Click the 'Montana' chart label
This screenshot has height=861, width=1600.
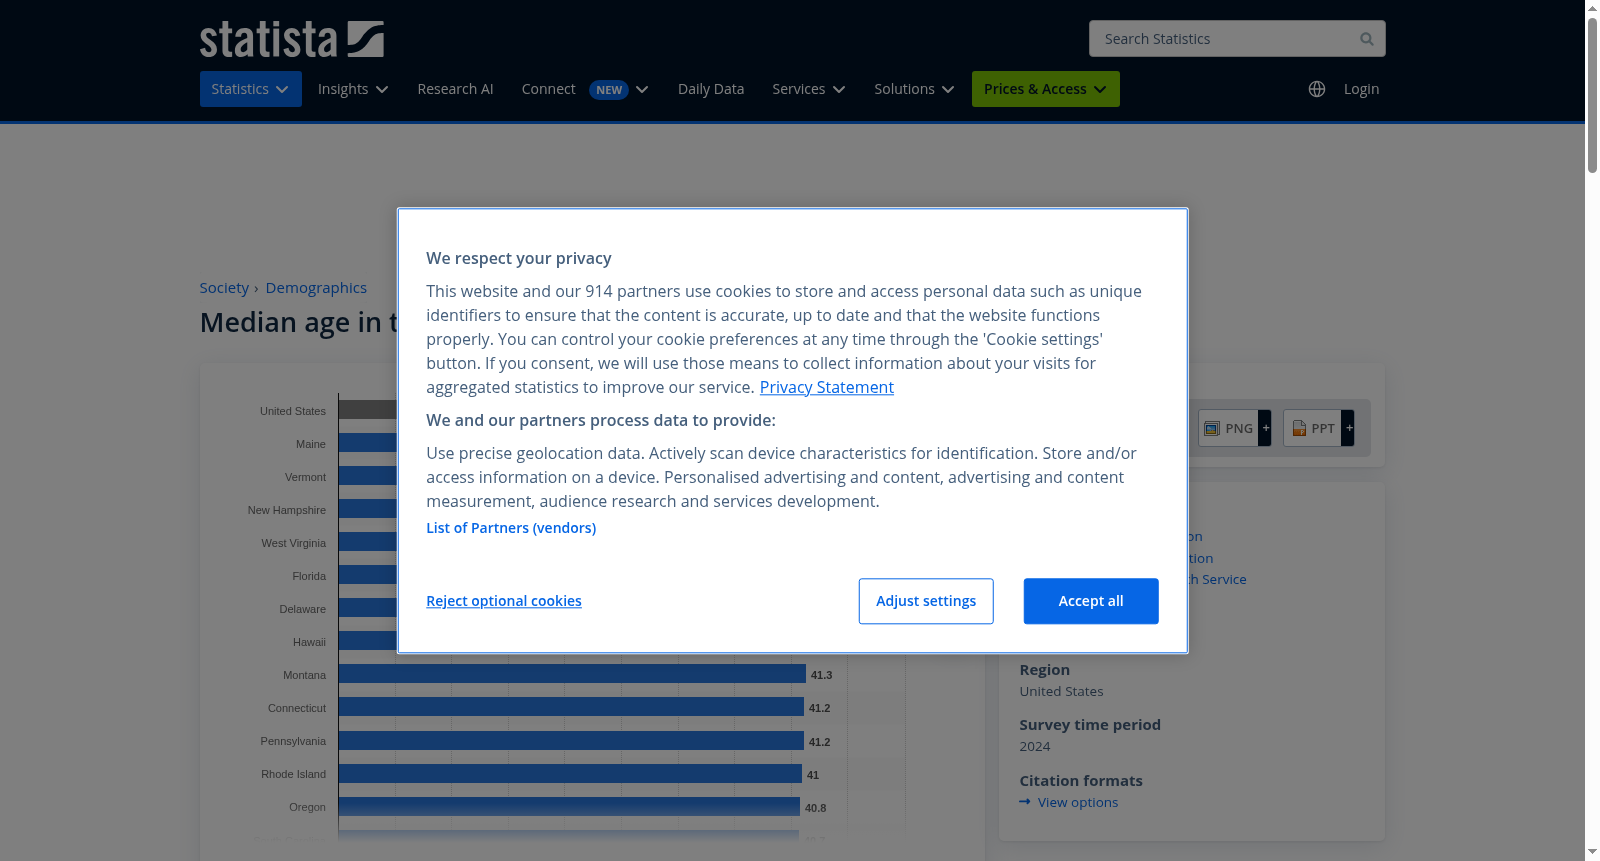[304, 675]
